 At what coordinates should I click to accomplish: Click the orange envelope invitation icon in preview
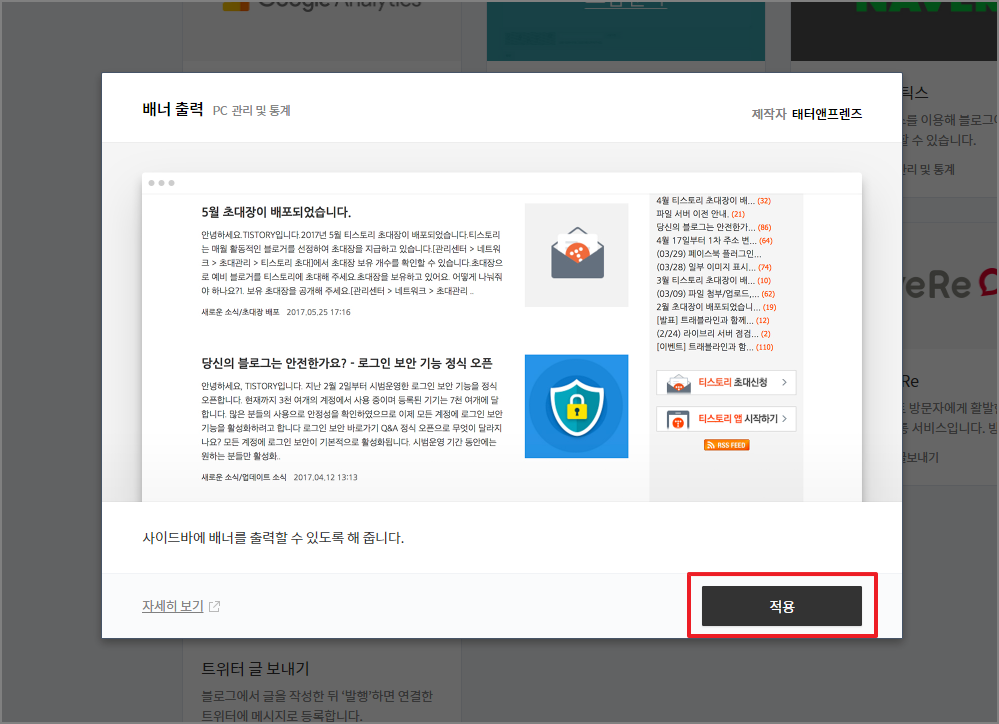[576, 249]
